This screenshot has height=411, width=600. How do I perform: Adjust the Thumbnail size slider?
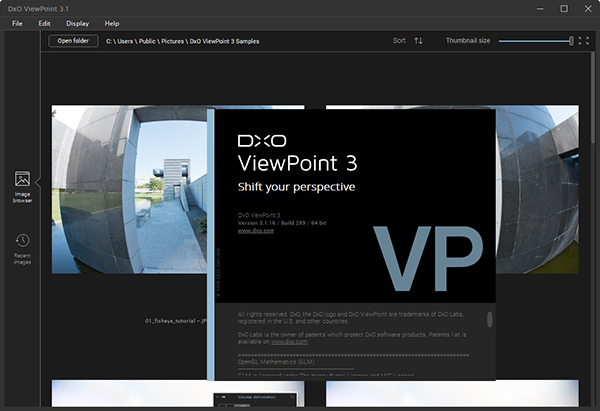[536, 41]
